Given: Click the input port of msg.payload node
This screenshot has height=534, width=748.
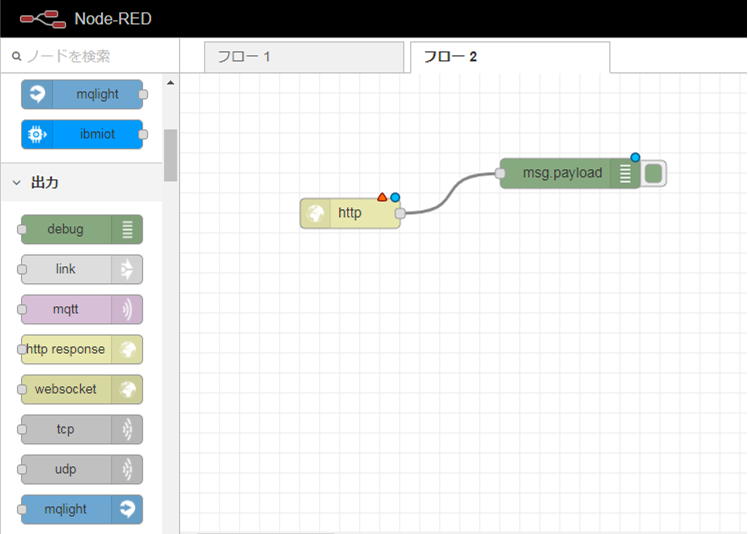Looking at the screenshot, I should pyautogui.click(x=500, y=173).
